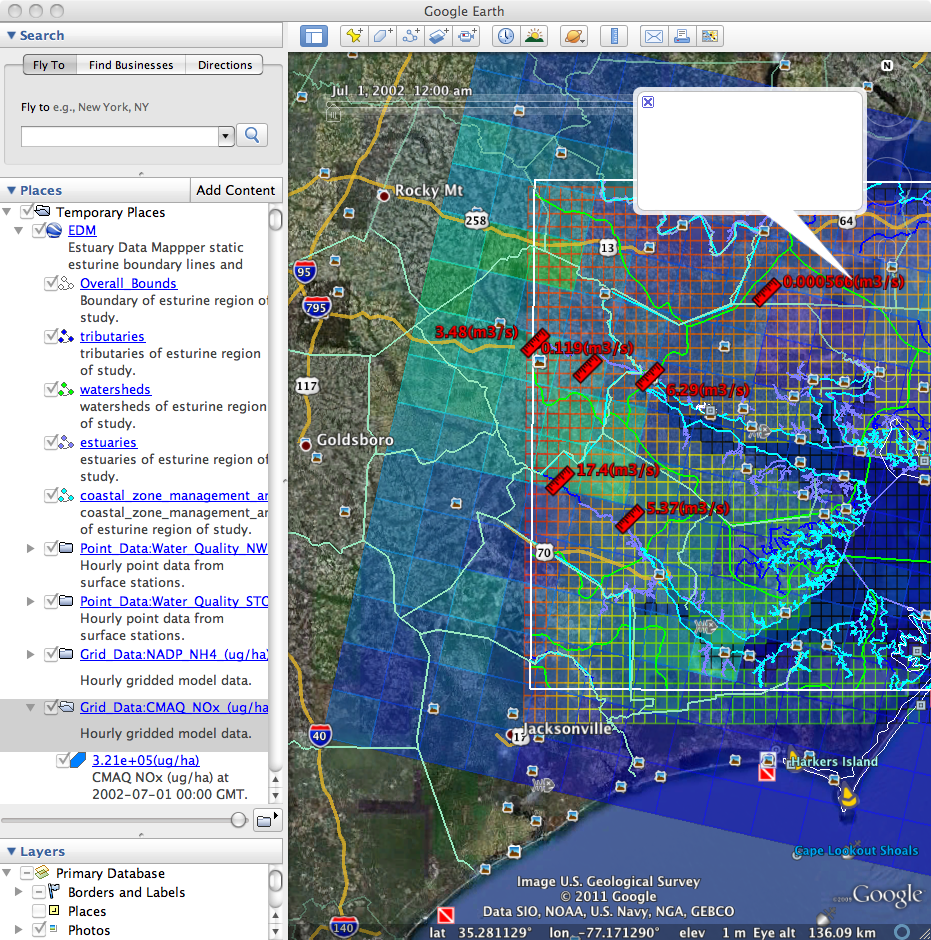Expand the Grid_Data:NADP_NH4 folder
The image size is (931, 940).
coord(30,655)
